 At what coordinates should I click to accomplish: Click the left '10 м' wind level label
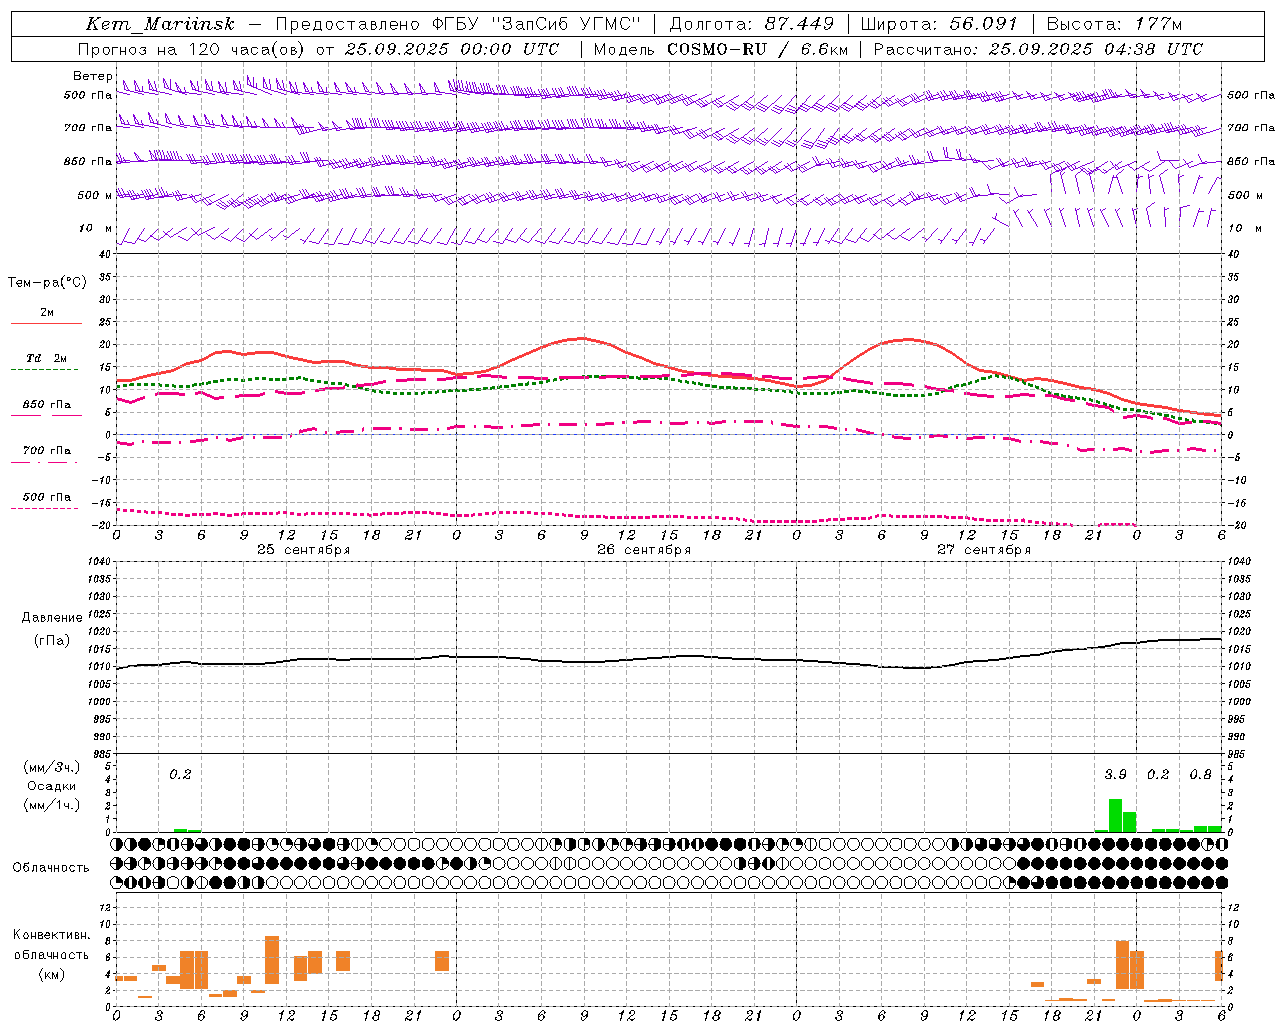[96, 228]
